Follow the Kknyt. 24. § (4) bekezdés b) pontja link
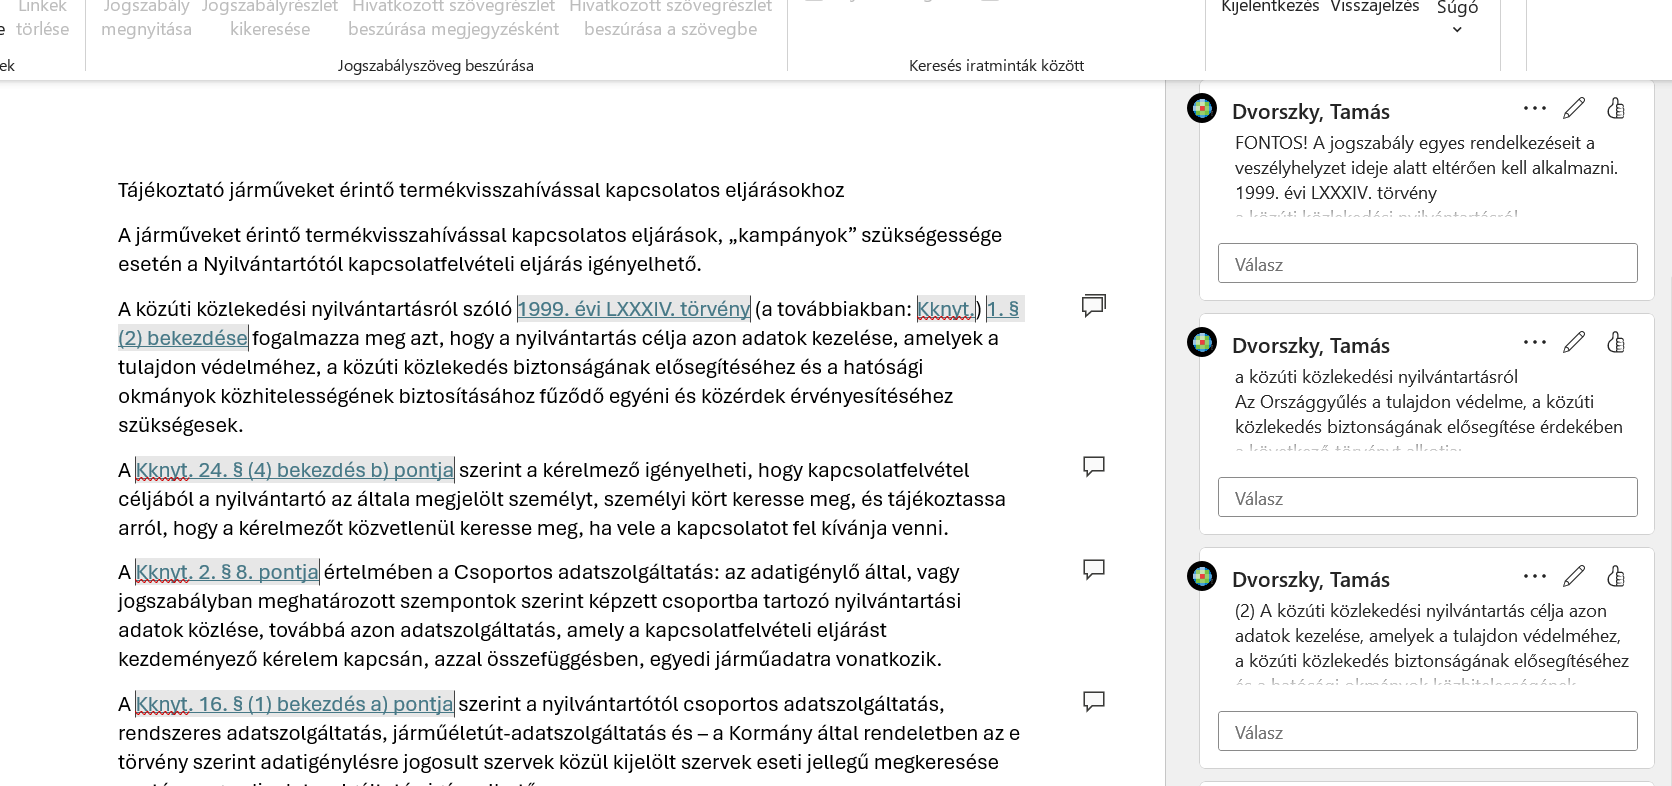 294,470
